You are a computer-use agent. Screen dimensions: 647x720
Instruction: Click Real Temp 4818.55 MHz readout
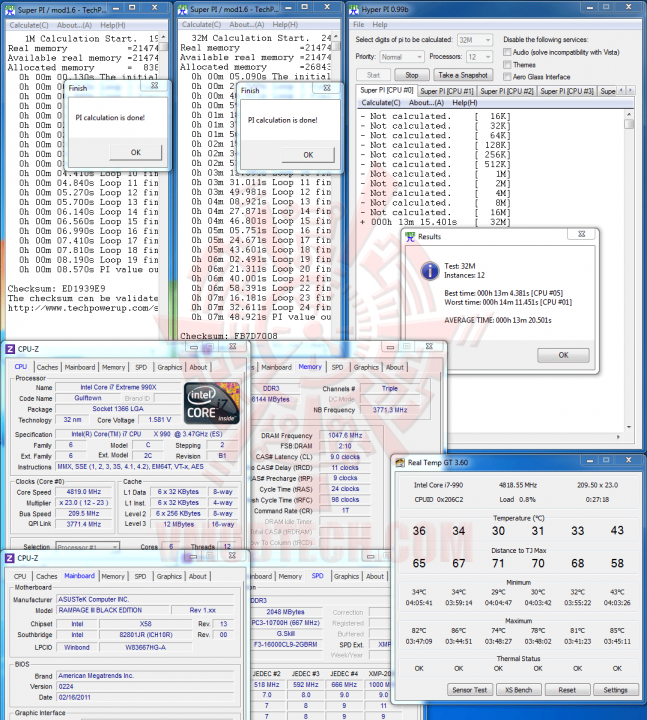(518, 485)
